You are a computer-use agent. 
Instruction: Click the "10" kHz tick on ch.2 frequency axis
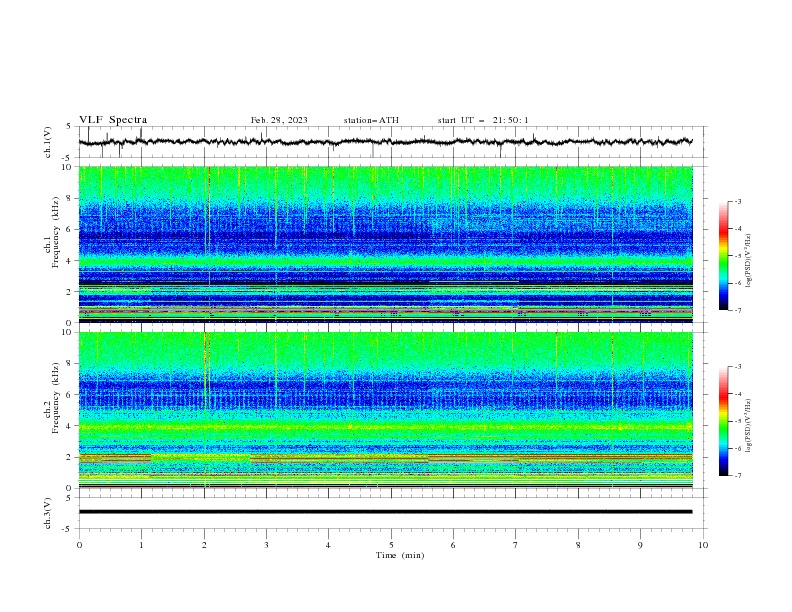click(68, 332)
